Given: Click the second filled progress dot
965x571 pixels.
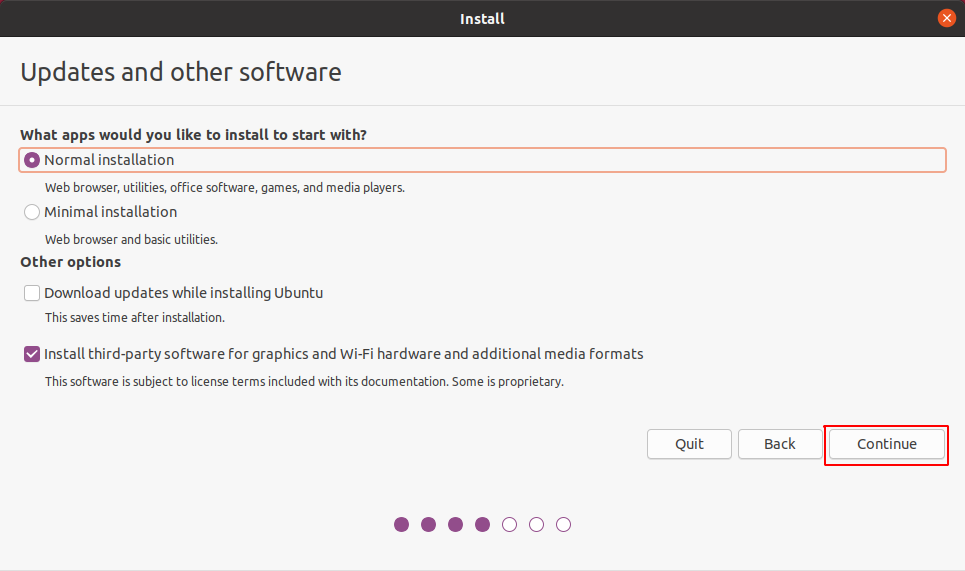Looking at the screenshot, I should 429,524.
